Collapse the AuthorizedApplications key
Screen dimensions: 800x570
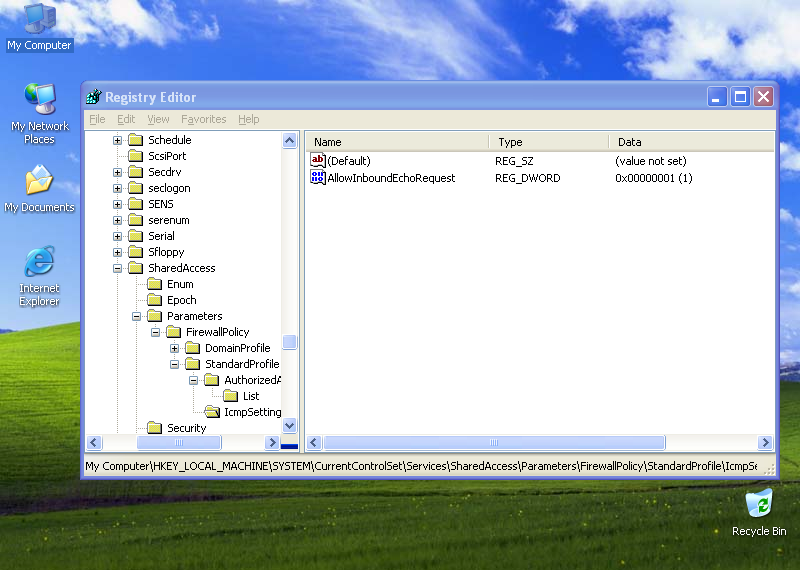click(193, 380)
